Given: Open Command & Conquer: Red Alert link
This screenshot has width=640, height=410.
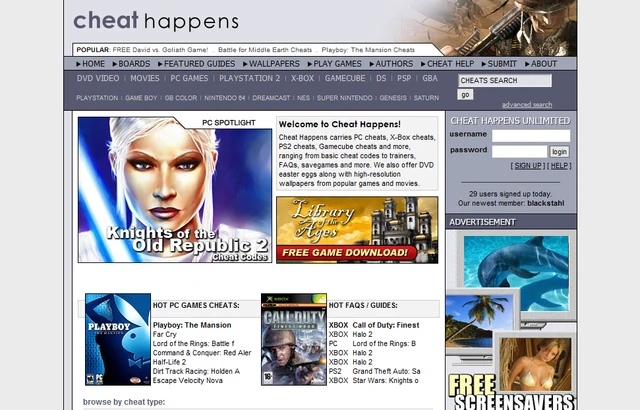Looking at the screenshot, I should 202,353.
